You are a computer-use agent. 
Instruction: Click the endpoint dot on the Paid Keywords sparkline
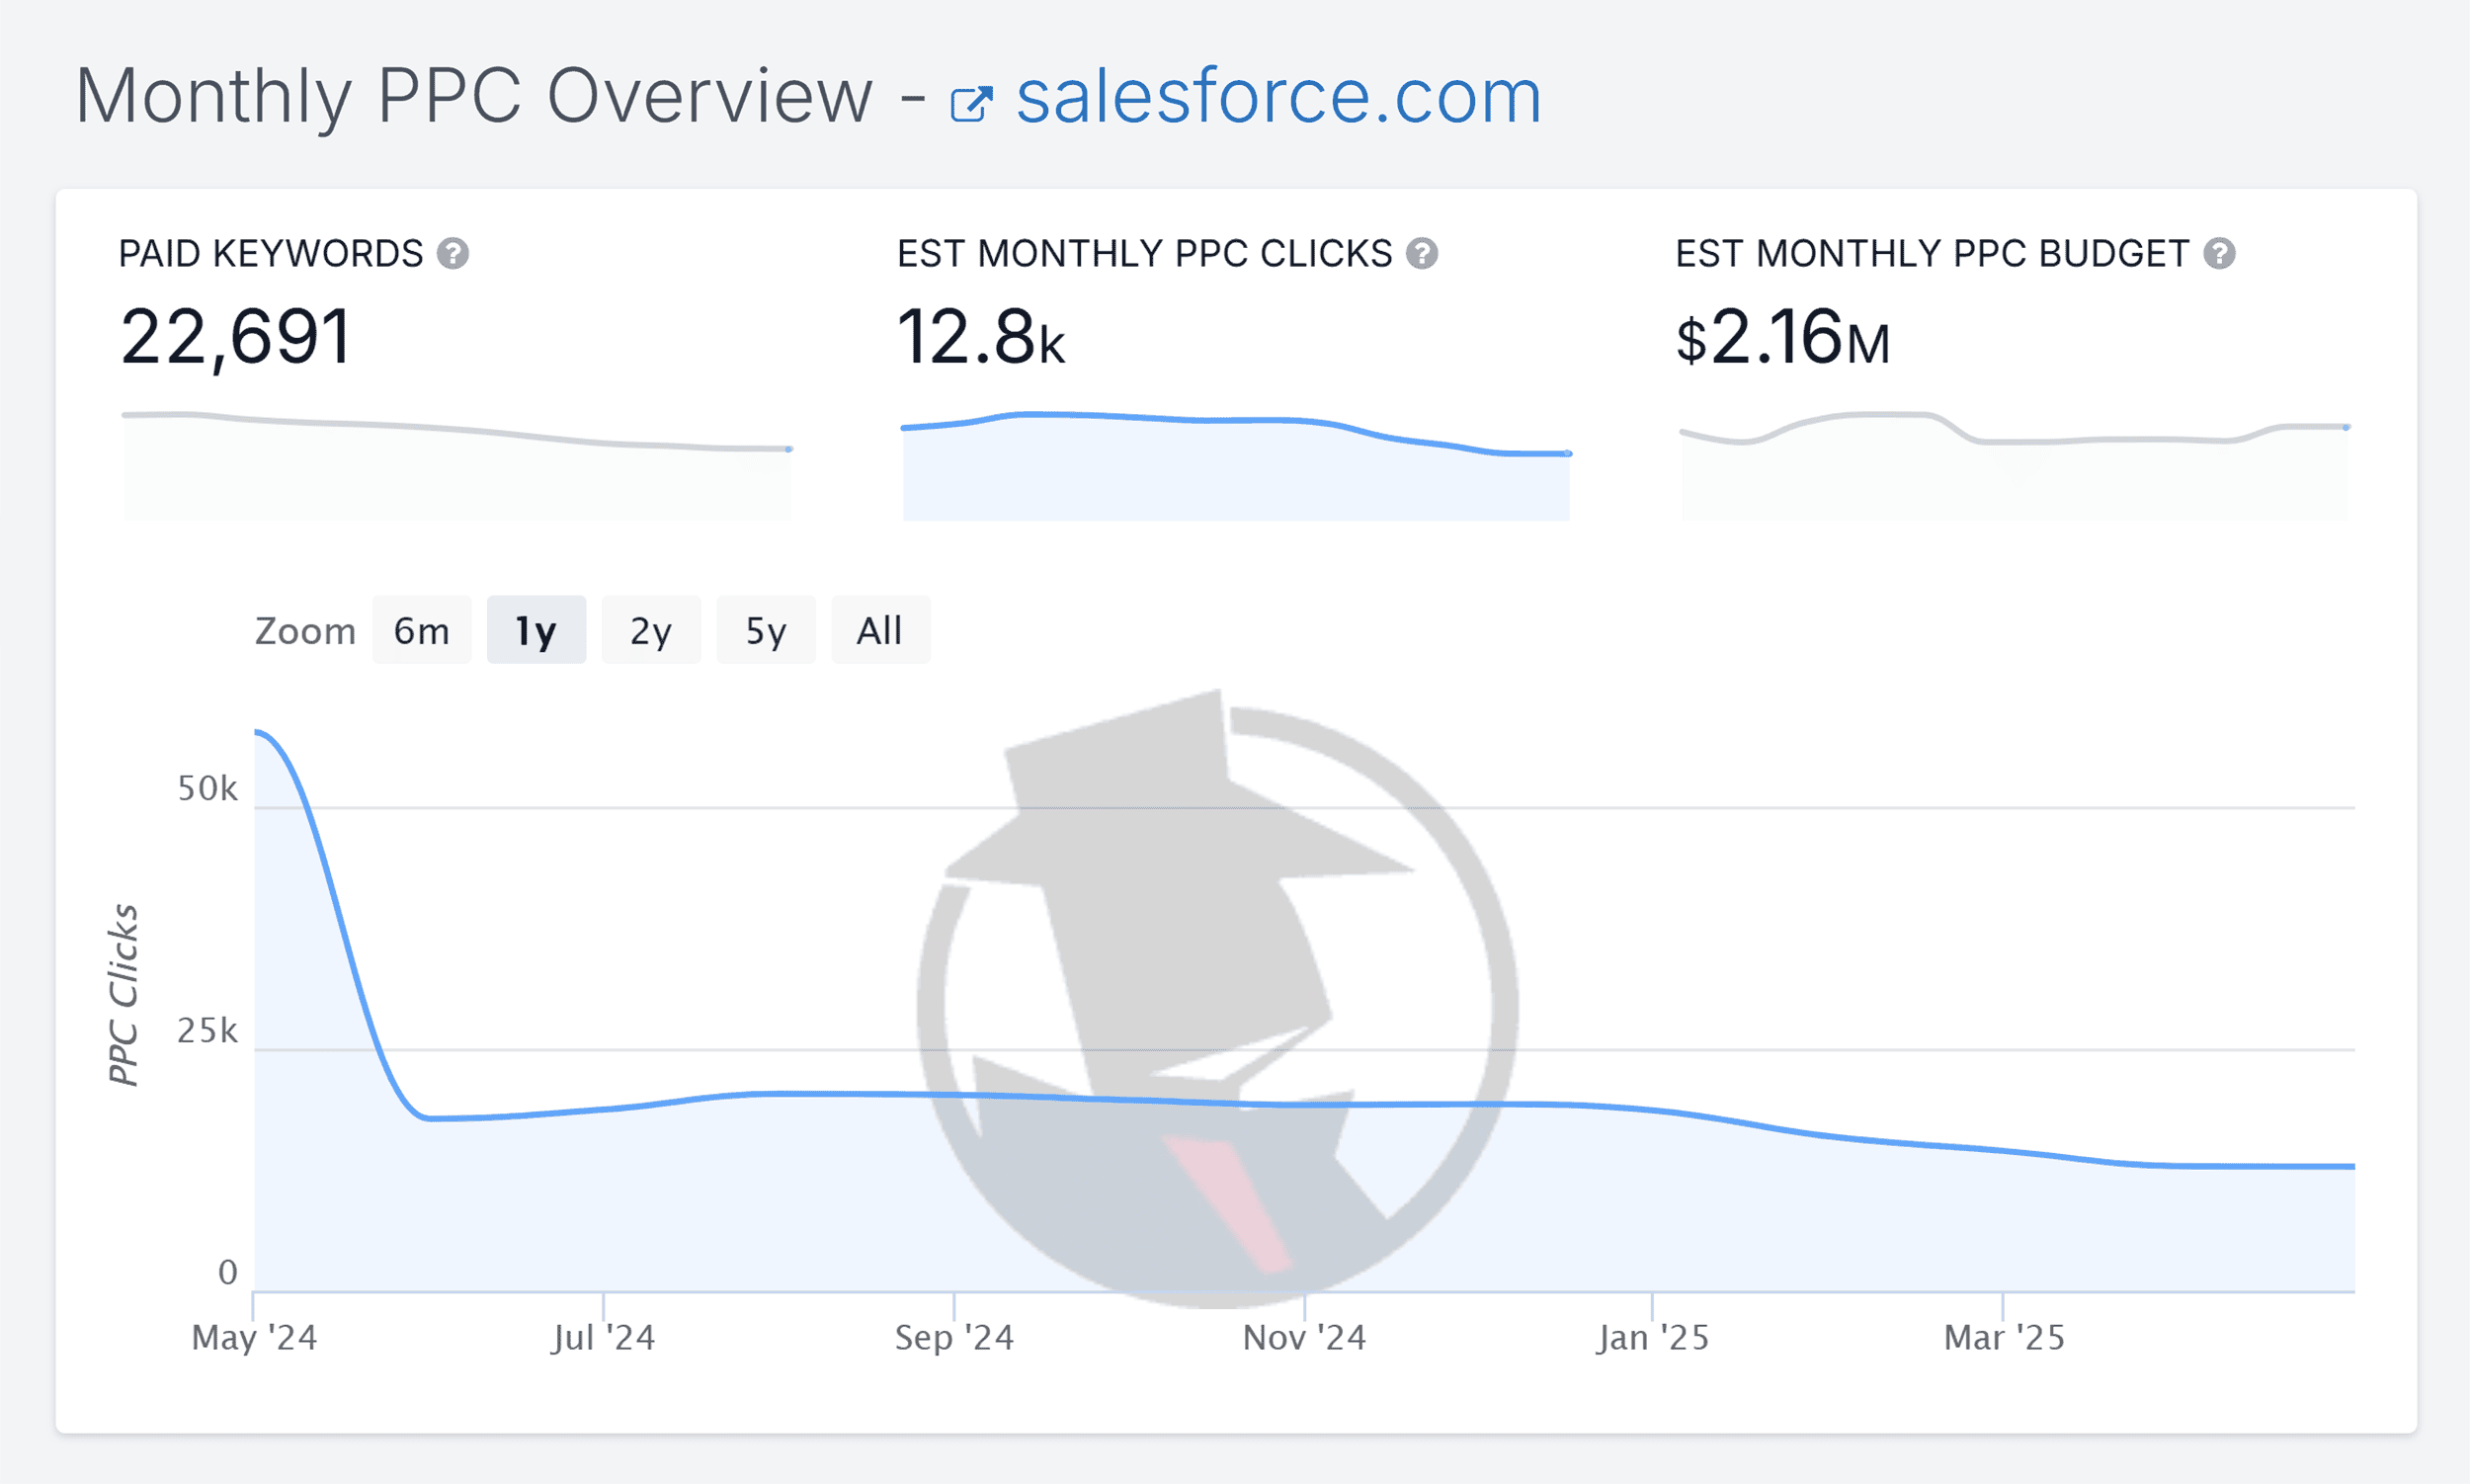(x=789, y=450)
